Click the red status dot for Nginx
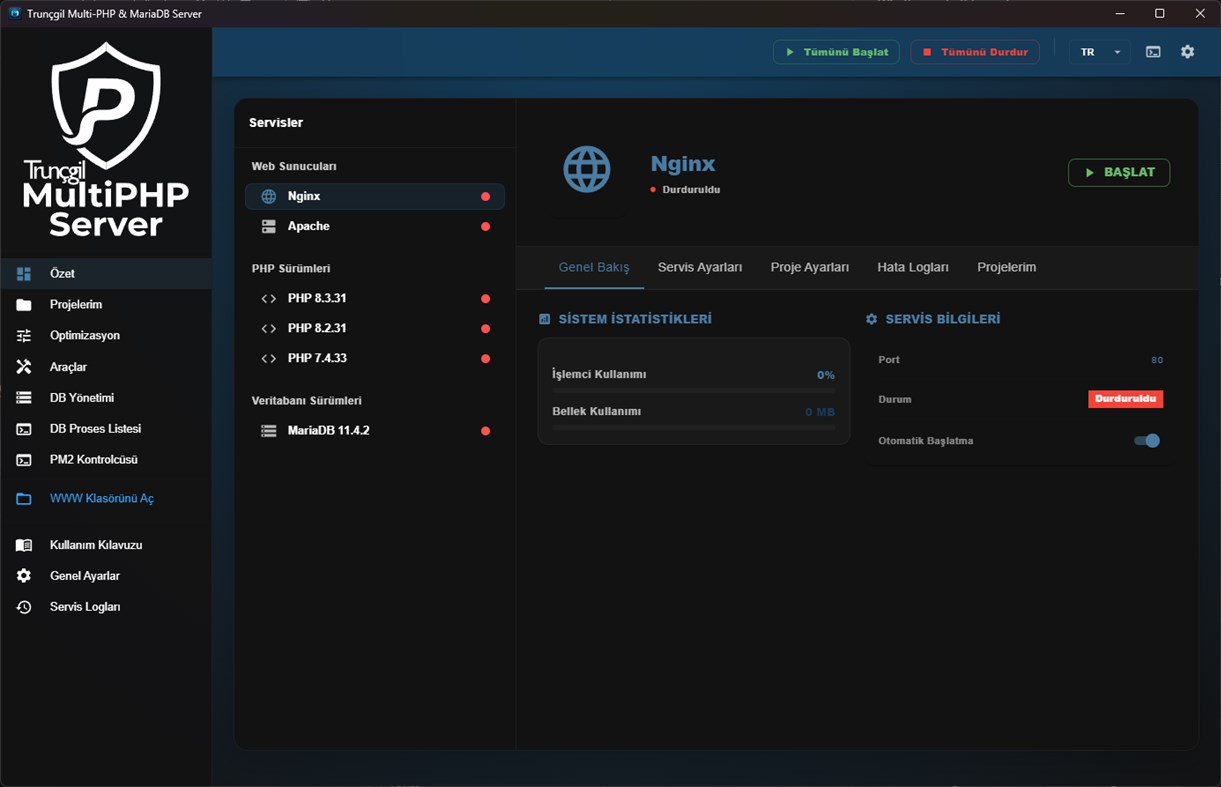This screenshot has height=787, width=1221. click(x=485, y=197)
